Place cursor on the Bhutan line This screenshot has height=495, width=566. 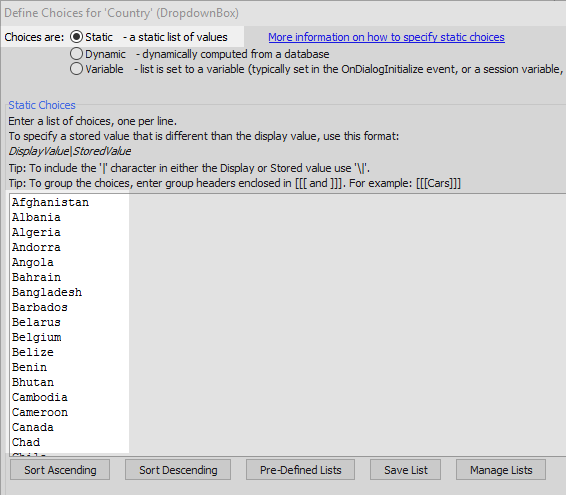32,382
